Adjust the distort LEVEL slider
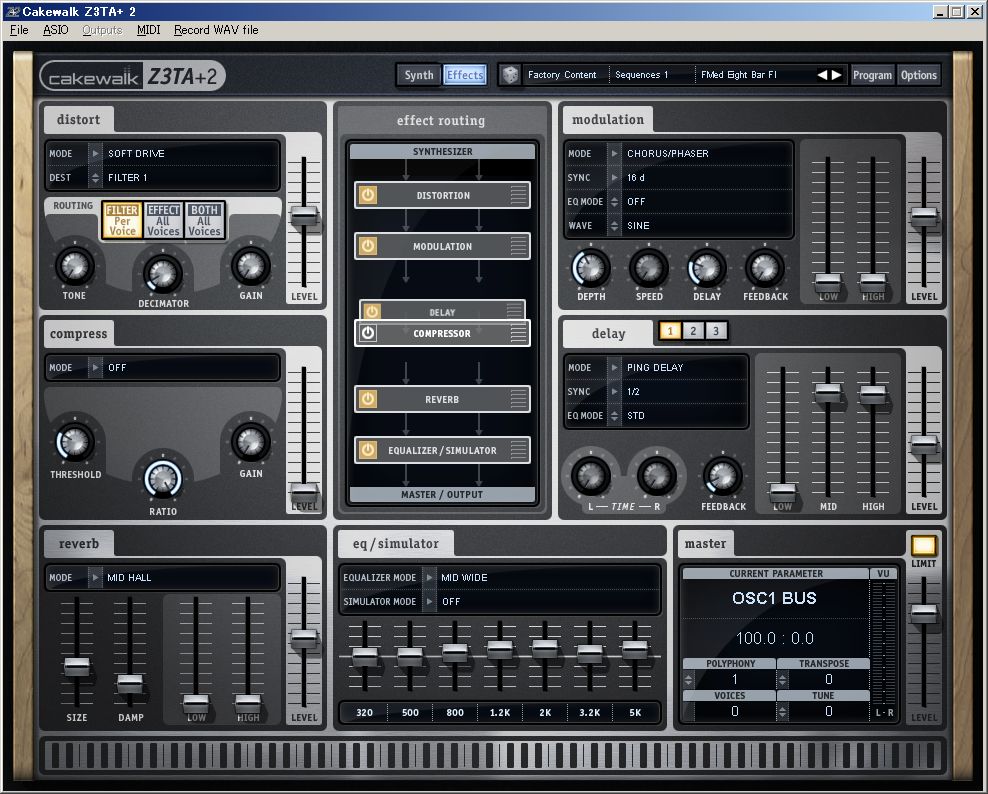 [x=304, y=216]
